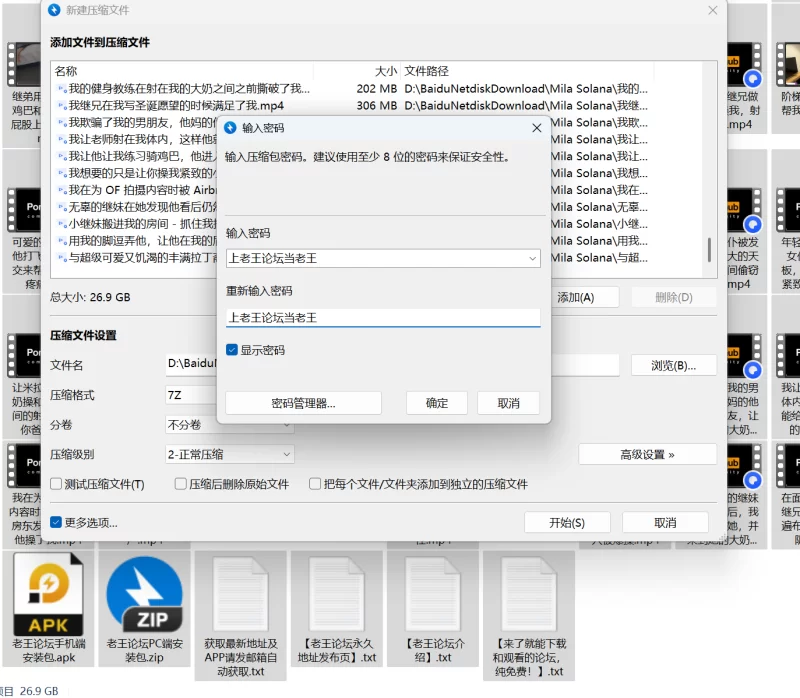This screenshot has height=698, width=800.
Task: Tick the 压缩后删除原始文件 checkbox
Action: pyautogui.click(x=181, y=484)
